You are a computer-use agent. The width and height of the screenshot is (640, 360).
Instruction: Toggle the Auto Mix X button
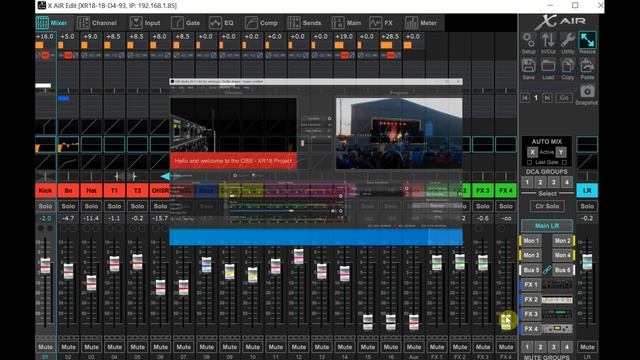pos(532,152)
